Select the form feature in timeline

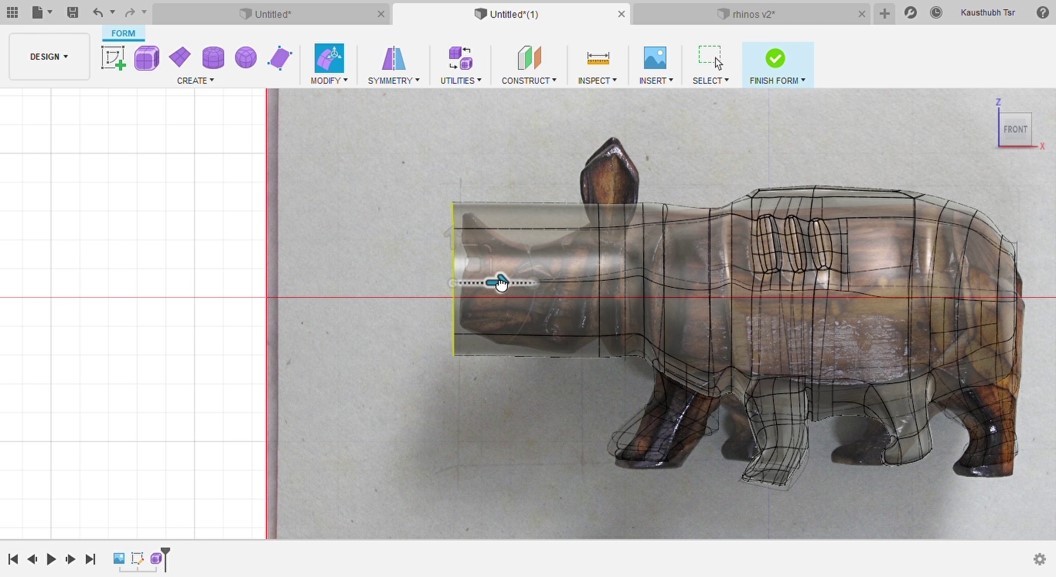156,558
